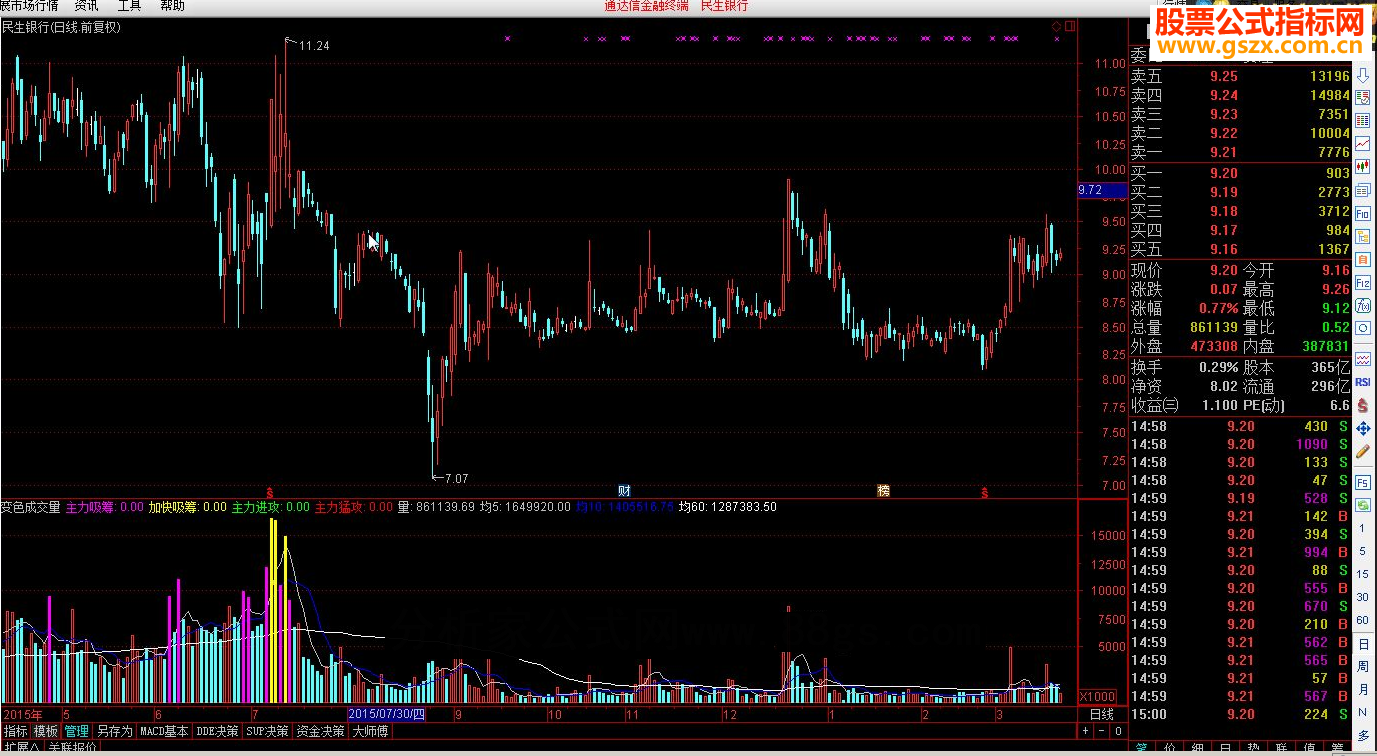Switch to candlestick chart icon
1377x756 pixels.
[x=1363, y=167]
